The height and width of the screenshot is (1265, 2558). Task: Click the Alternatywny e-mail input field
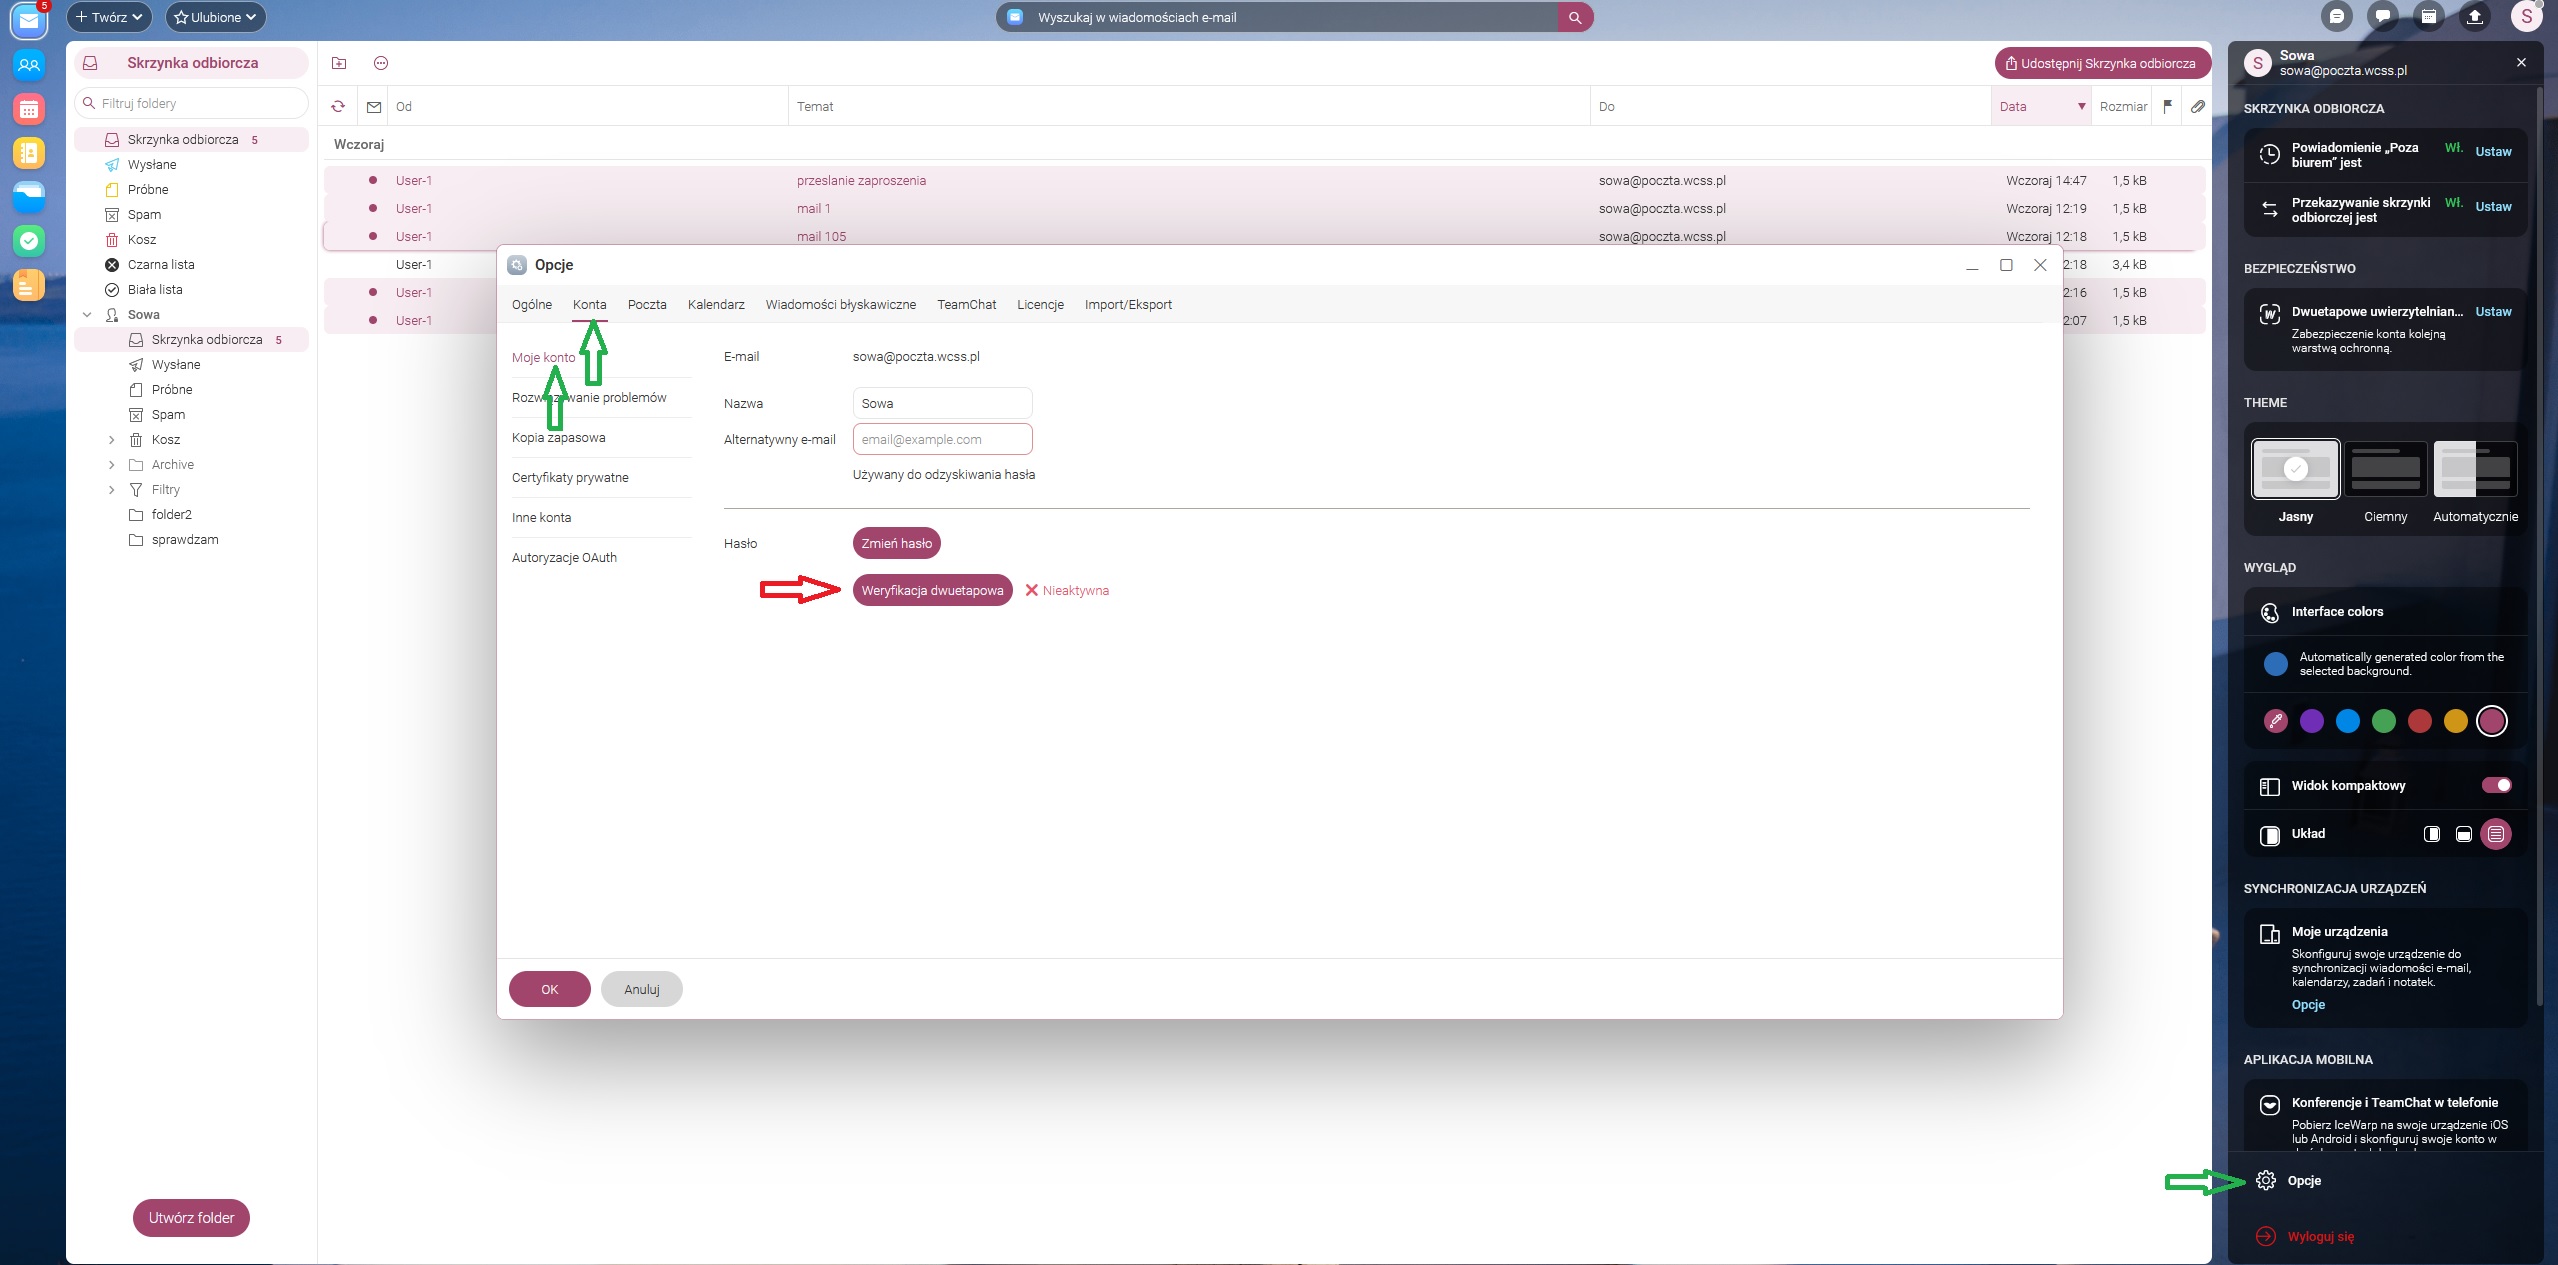(x=942, y=440)
